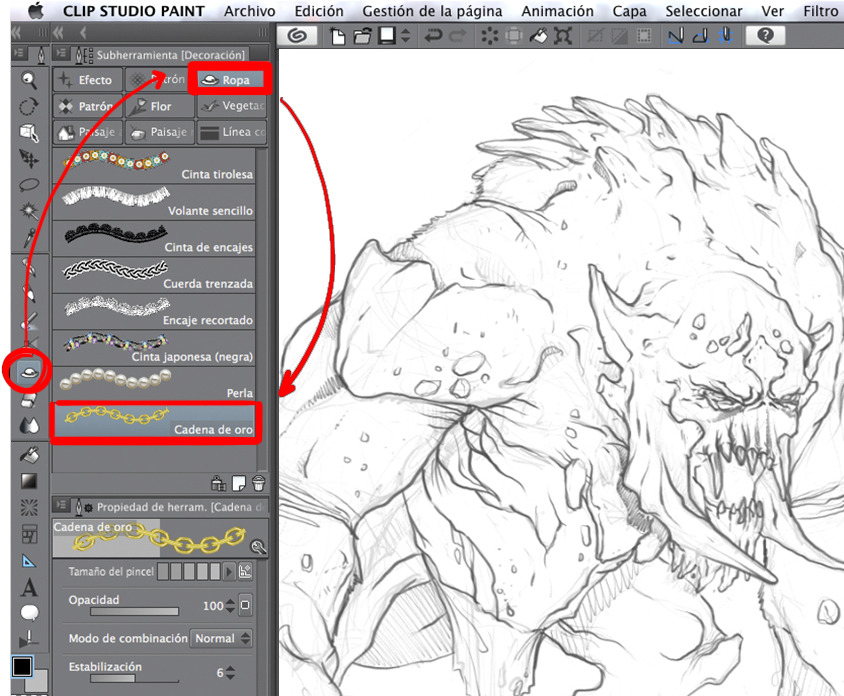The image size is (844, 696).
Task: Select the Text tool
Action: [29, 587]
